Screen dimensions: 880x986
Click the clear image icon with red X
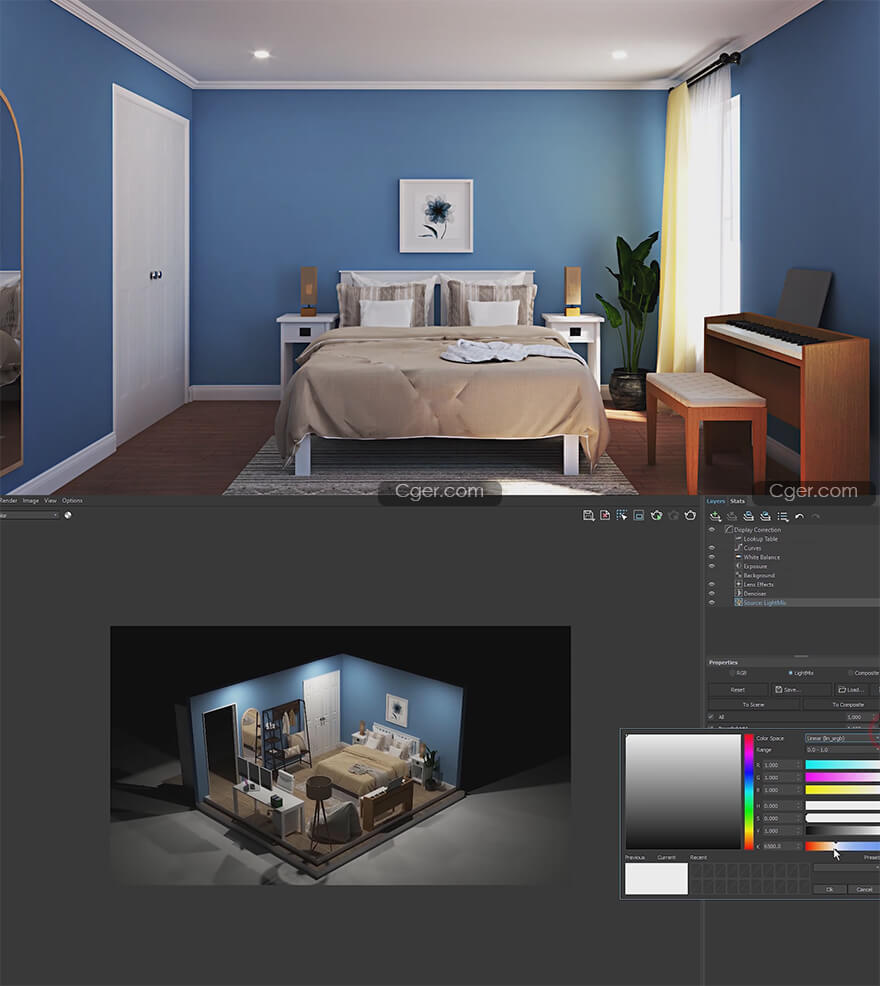pyautogui.click(x=605, y=515)
